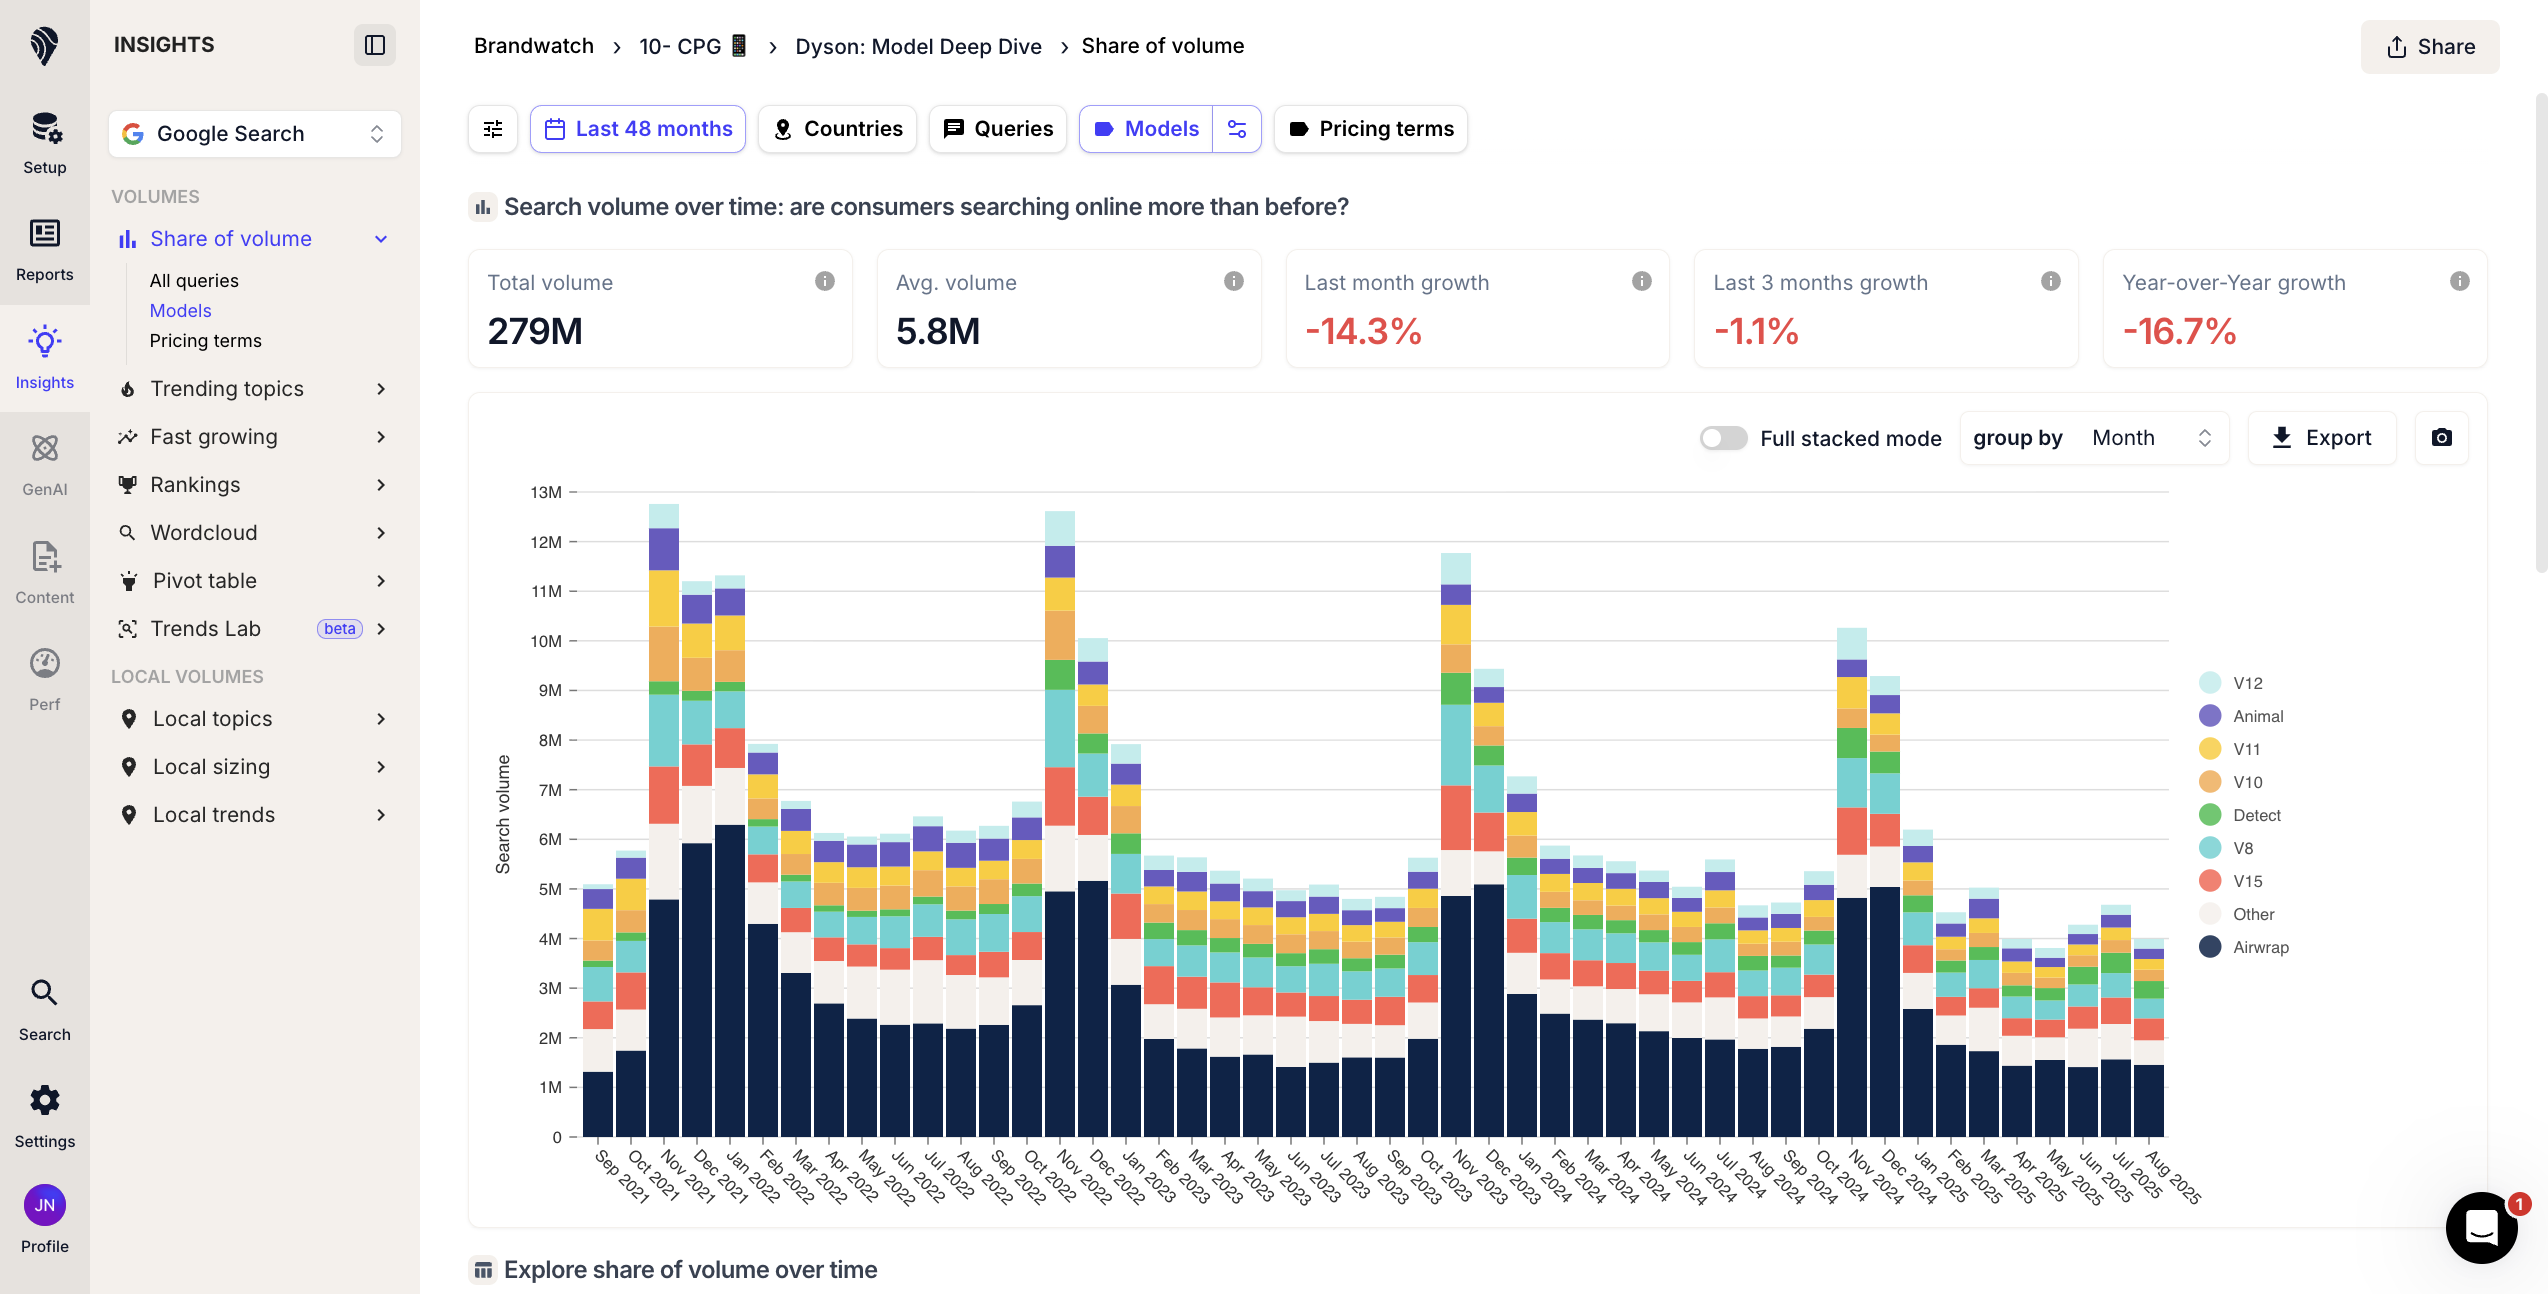Toggle V12 series in chart legend
Viewport: 2548px width, 1294px height.
pyautogui.click(x=2245, y=683)
